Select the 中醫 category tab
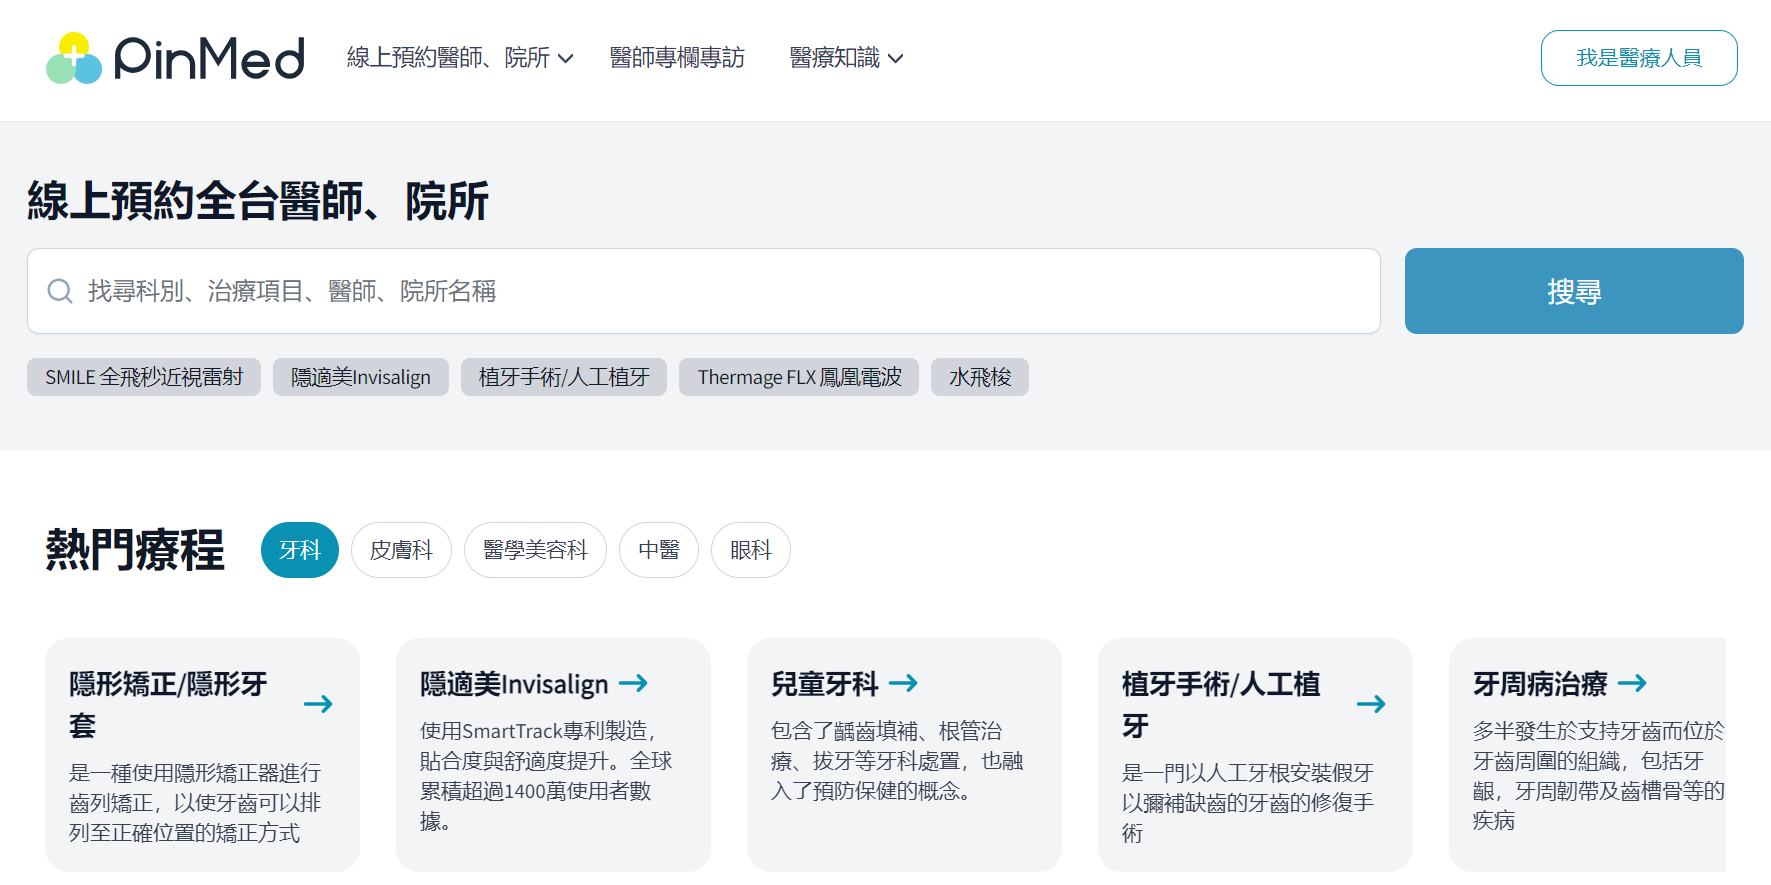Screen dimensions: 1771x885 [x=659, y=550]
